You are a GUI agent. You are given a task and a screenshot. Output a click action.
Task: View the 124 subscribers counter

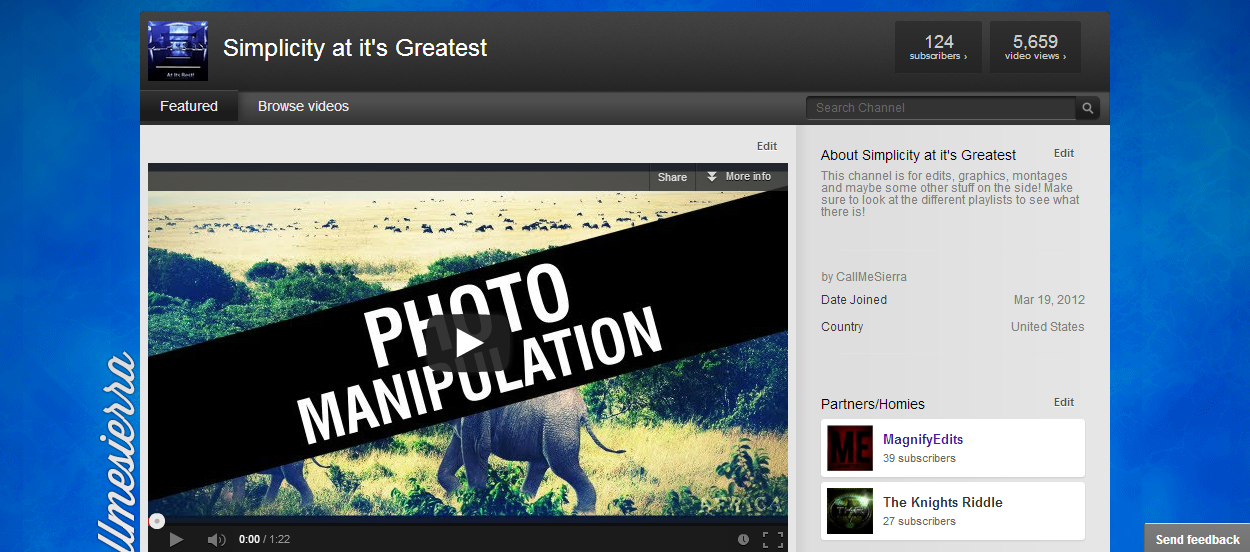click(x=938, y=47)
